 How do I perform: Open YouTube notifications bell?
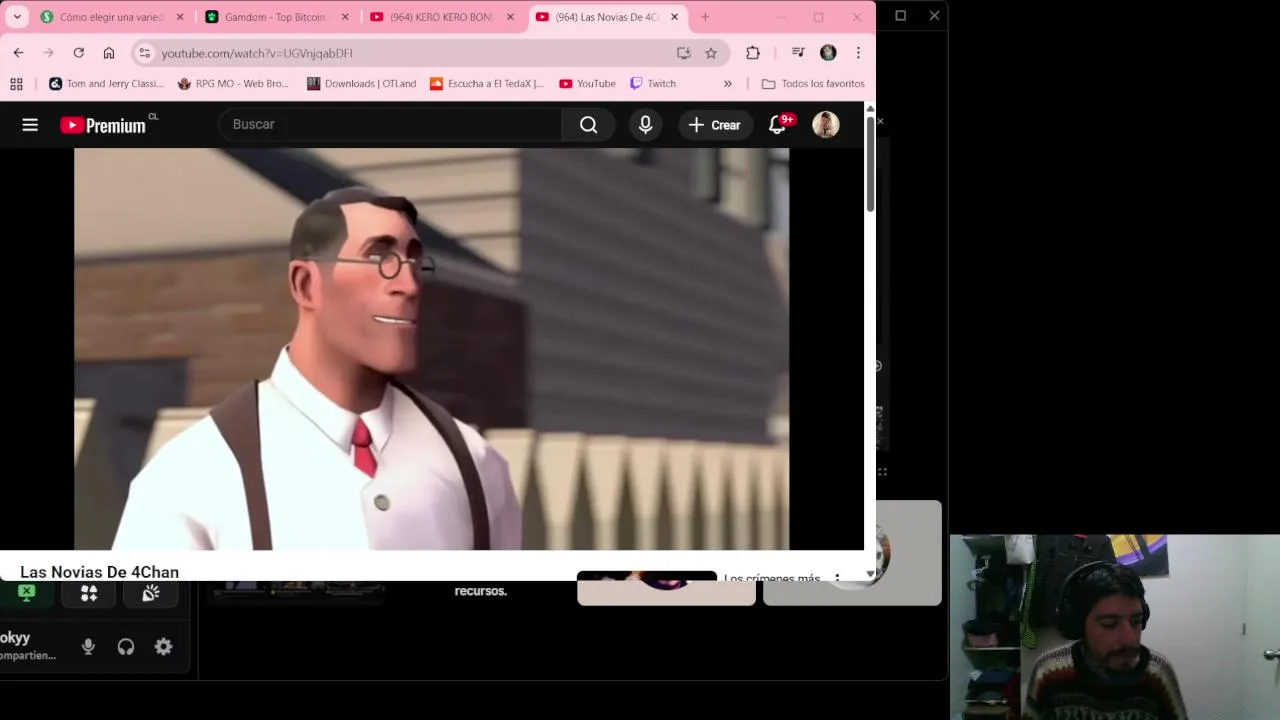pos(777,124)
